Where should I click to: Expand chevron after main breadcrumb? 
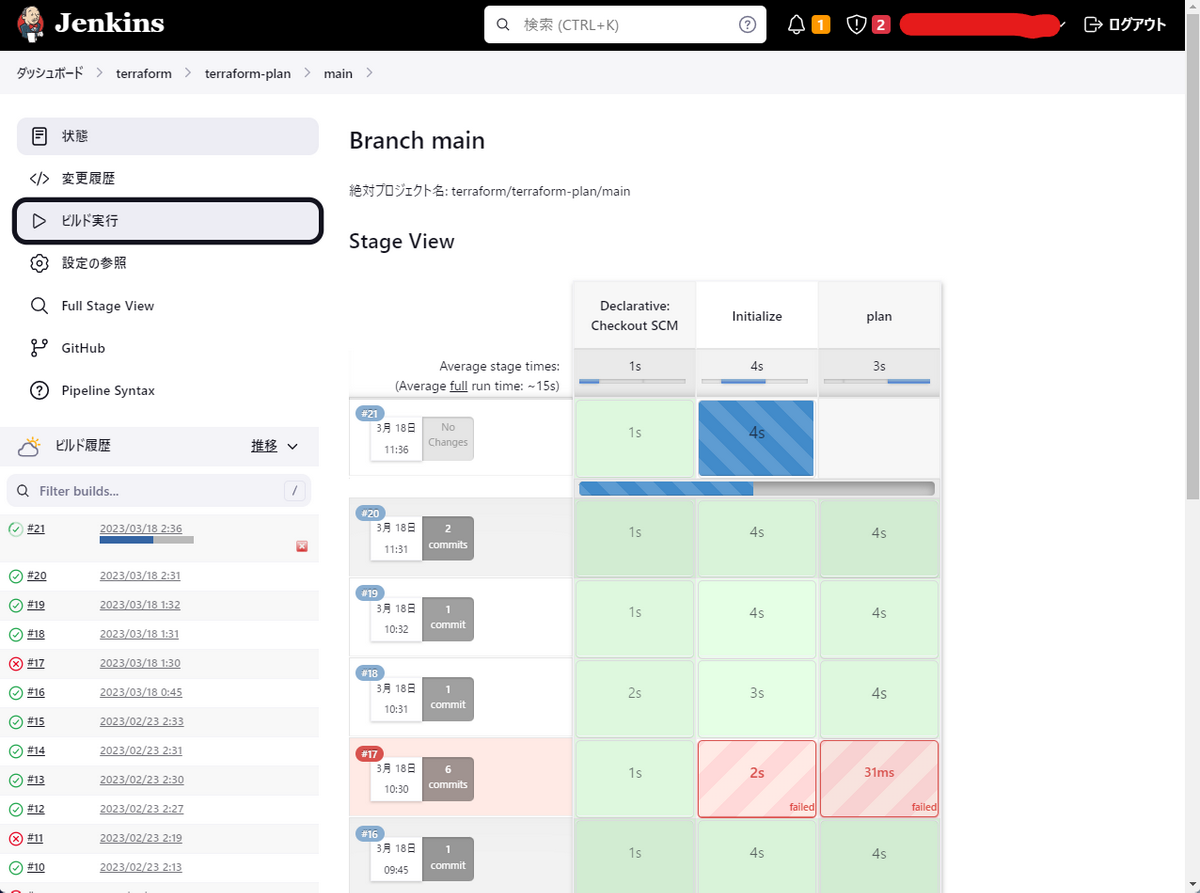[369, 73]
